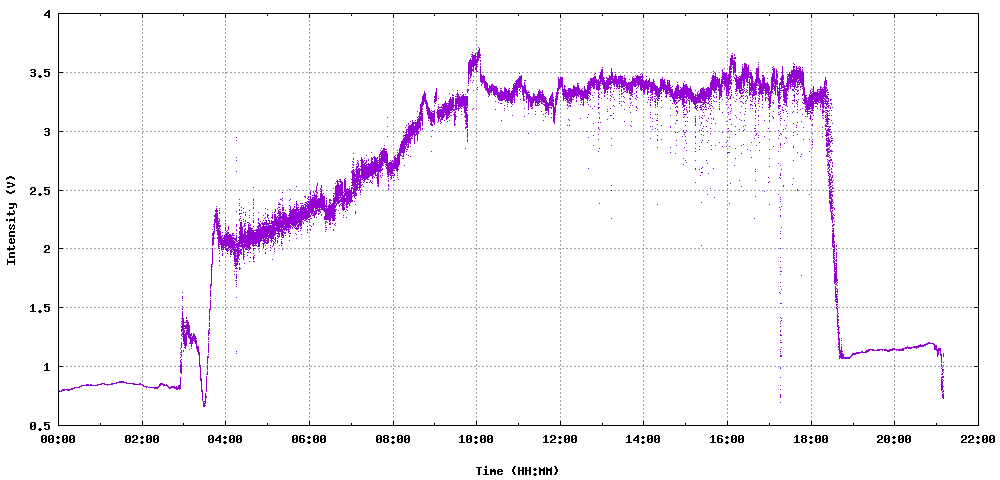Viewport: 1000px width, 480px height.
Task: Click the 16:00 time axis label
Action: pos(727,440)
